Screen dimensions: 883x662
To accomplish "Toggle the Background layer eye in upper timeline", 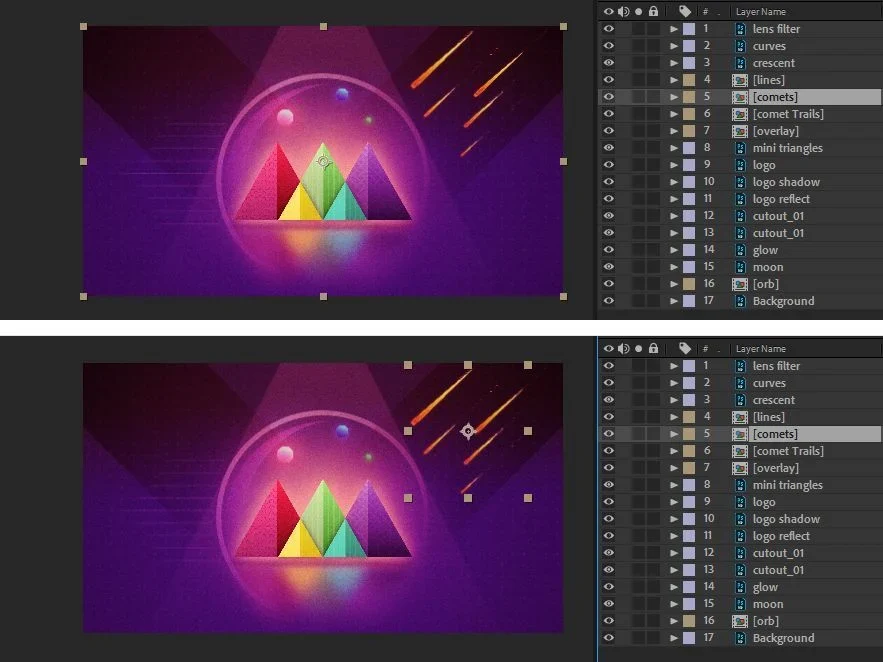I will tap(609, 301).
